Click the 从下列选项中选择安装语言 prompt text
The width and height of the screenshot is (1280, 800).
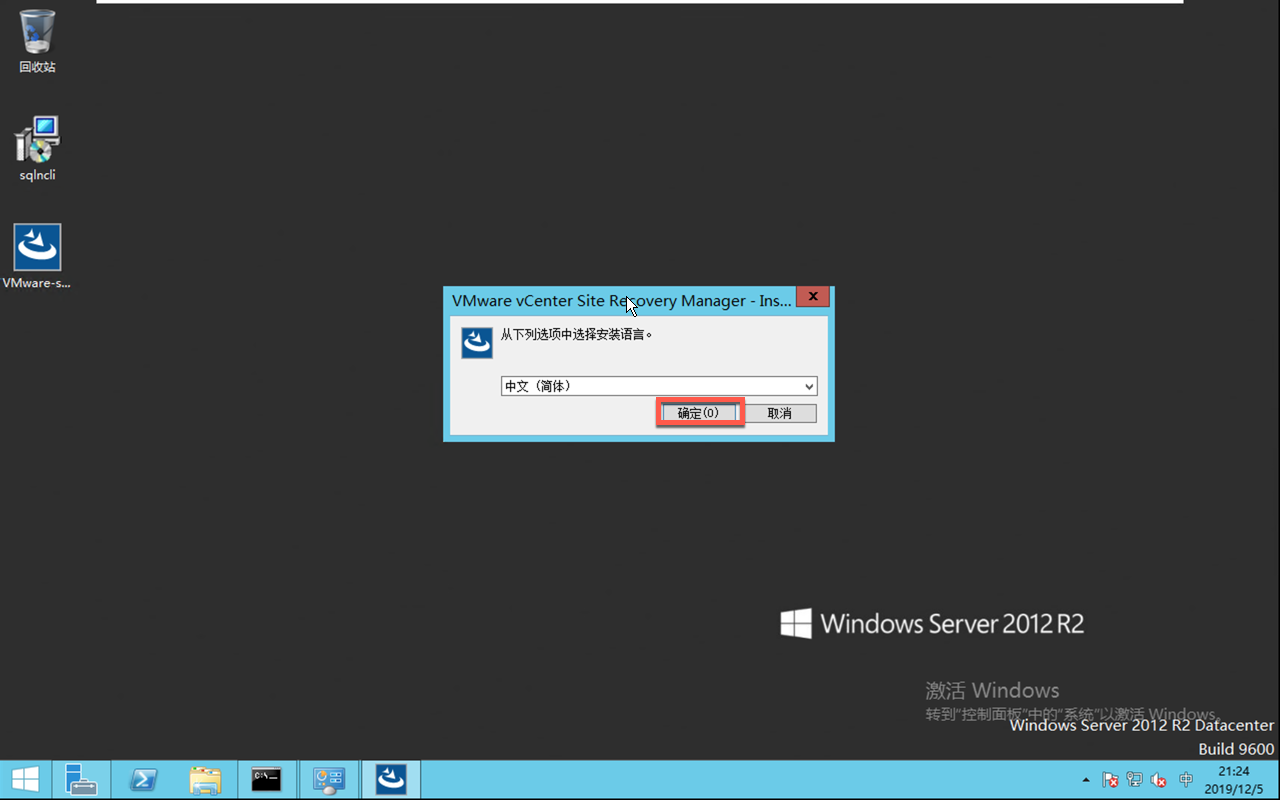coord(576,334)
